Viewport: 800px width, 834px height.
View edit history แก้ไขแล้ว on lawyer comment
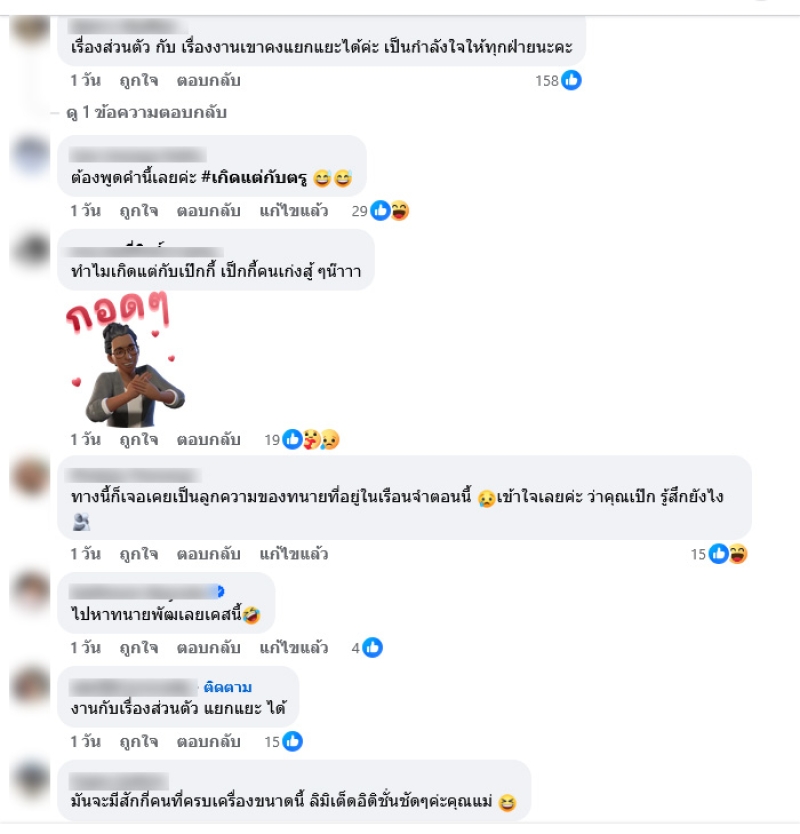294,554
